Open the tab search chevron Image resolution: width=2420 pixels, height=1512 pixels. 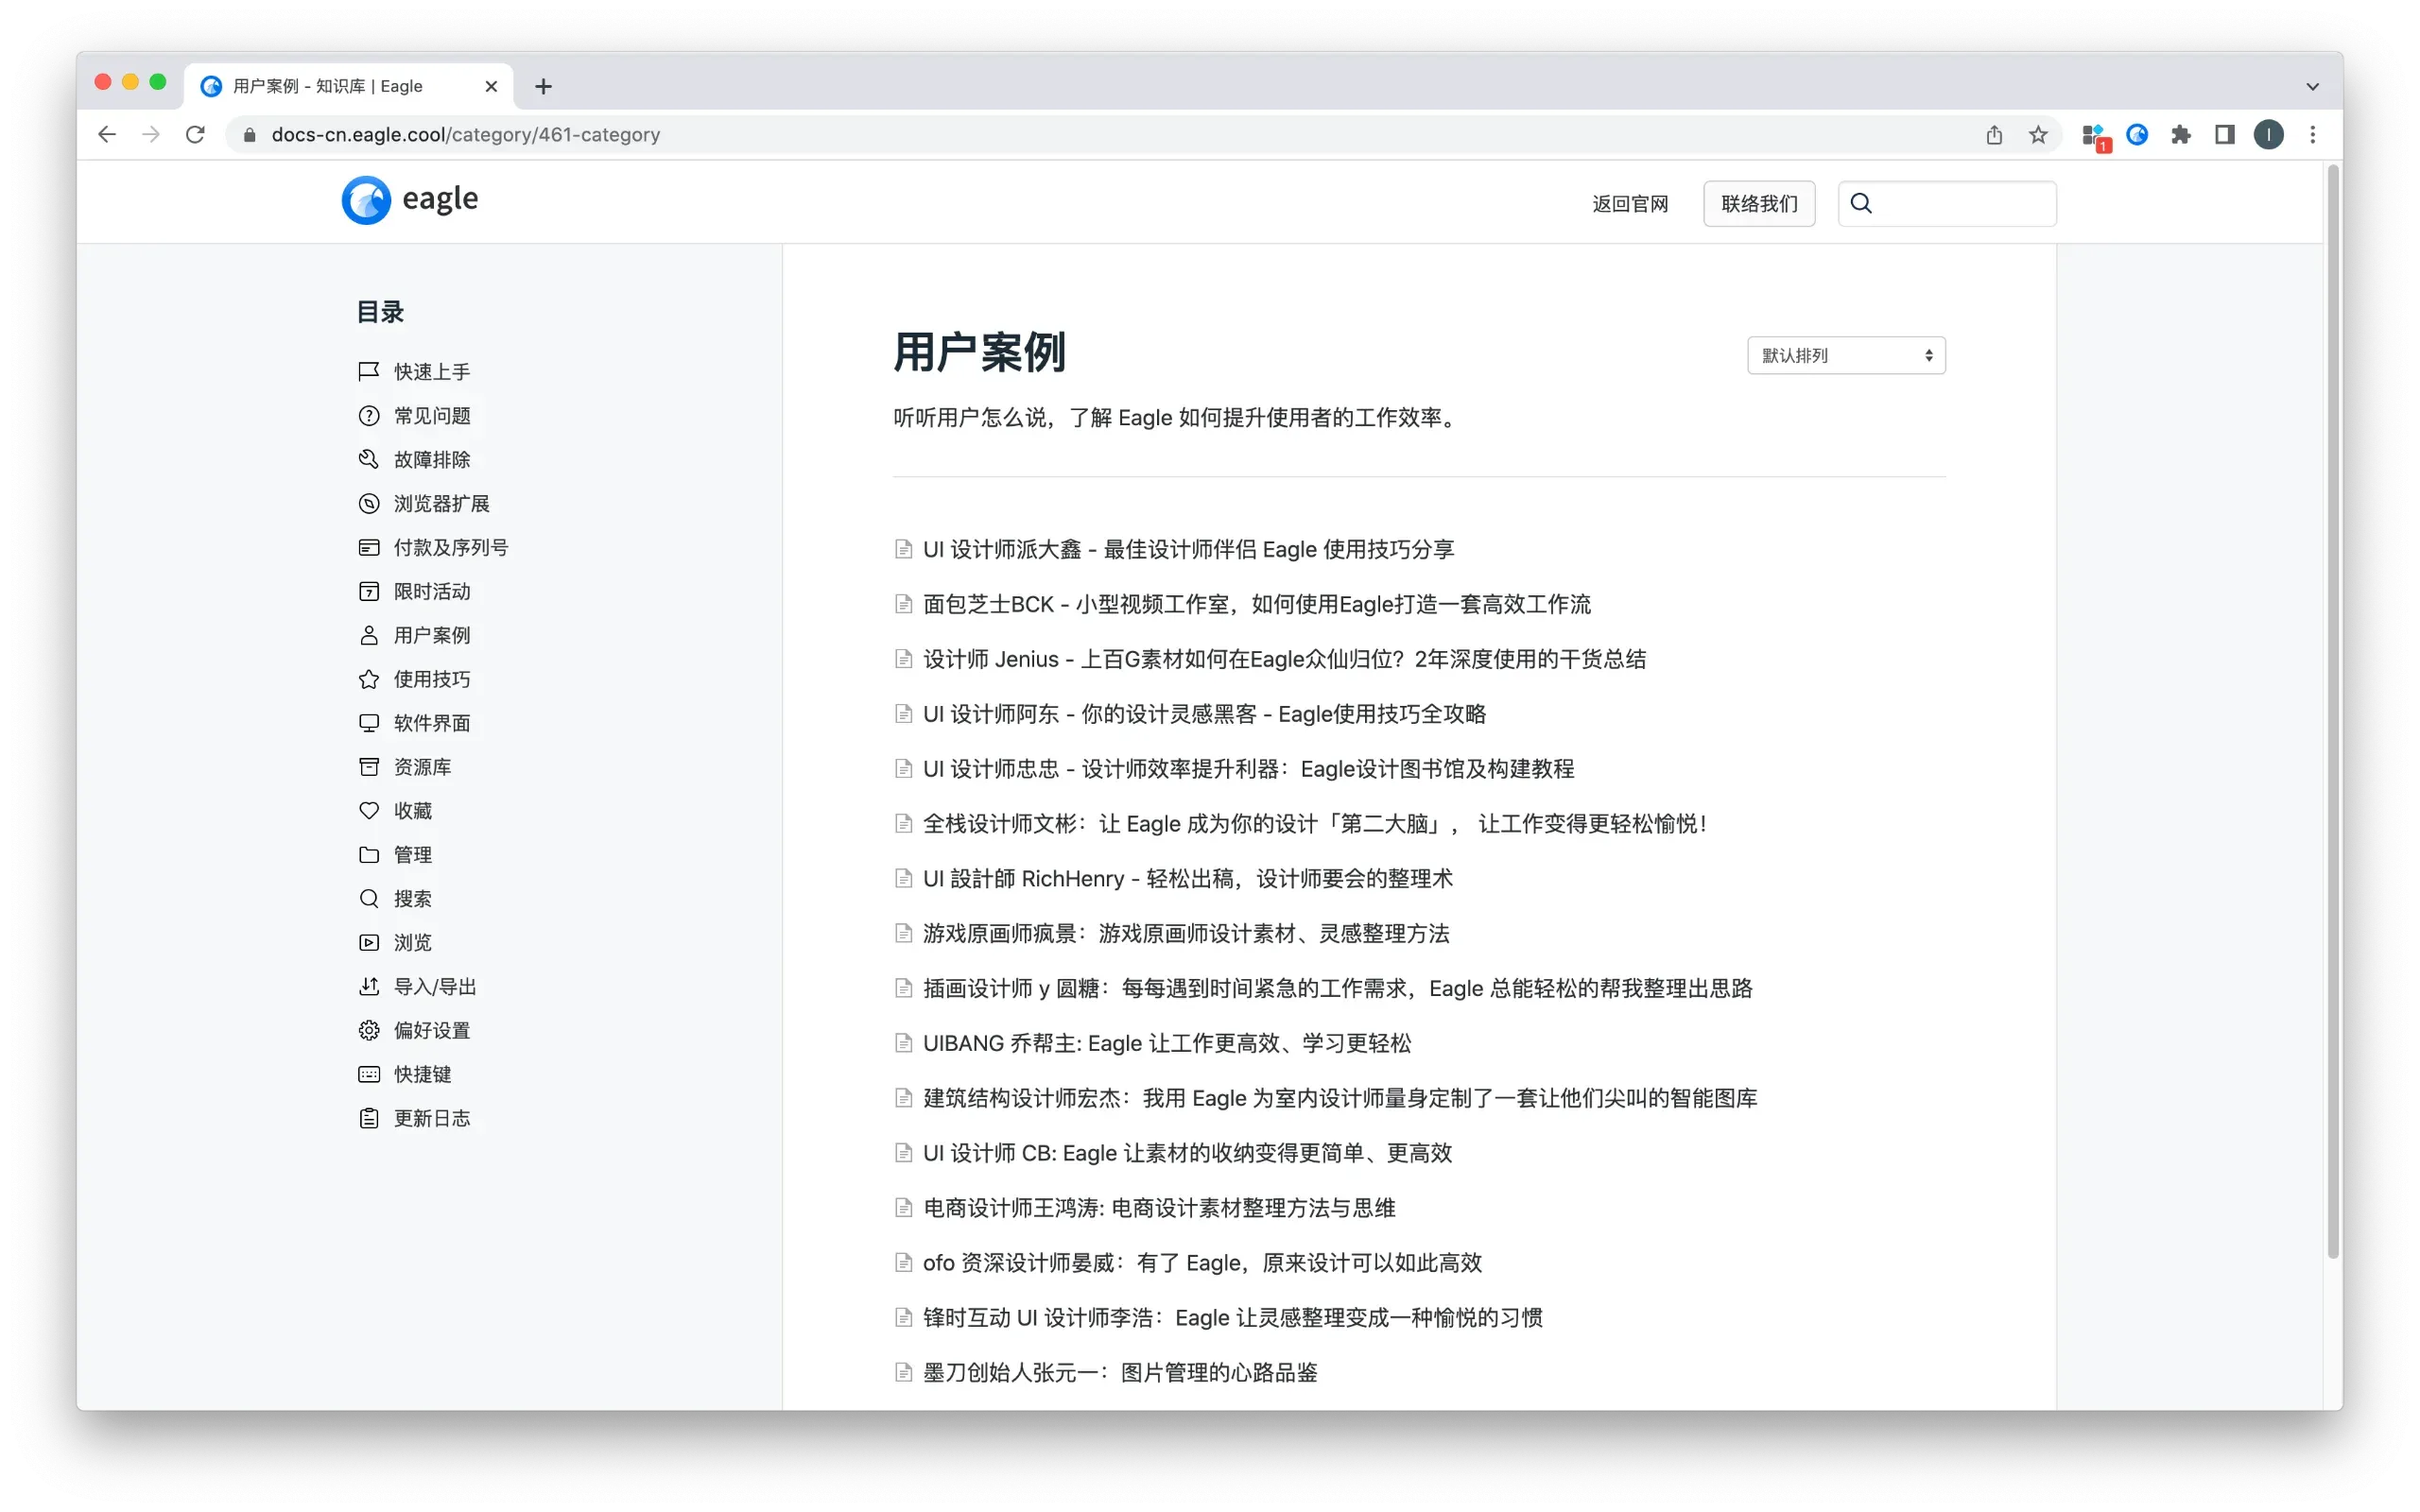click(x=2313, y=87)
